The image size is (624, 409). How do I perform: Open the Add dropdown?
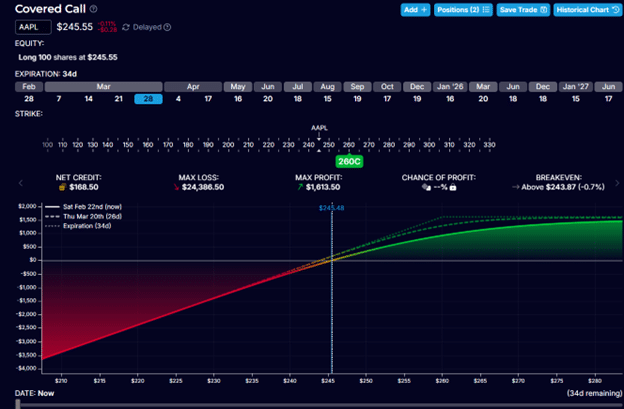415,10
